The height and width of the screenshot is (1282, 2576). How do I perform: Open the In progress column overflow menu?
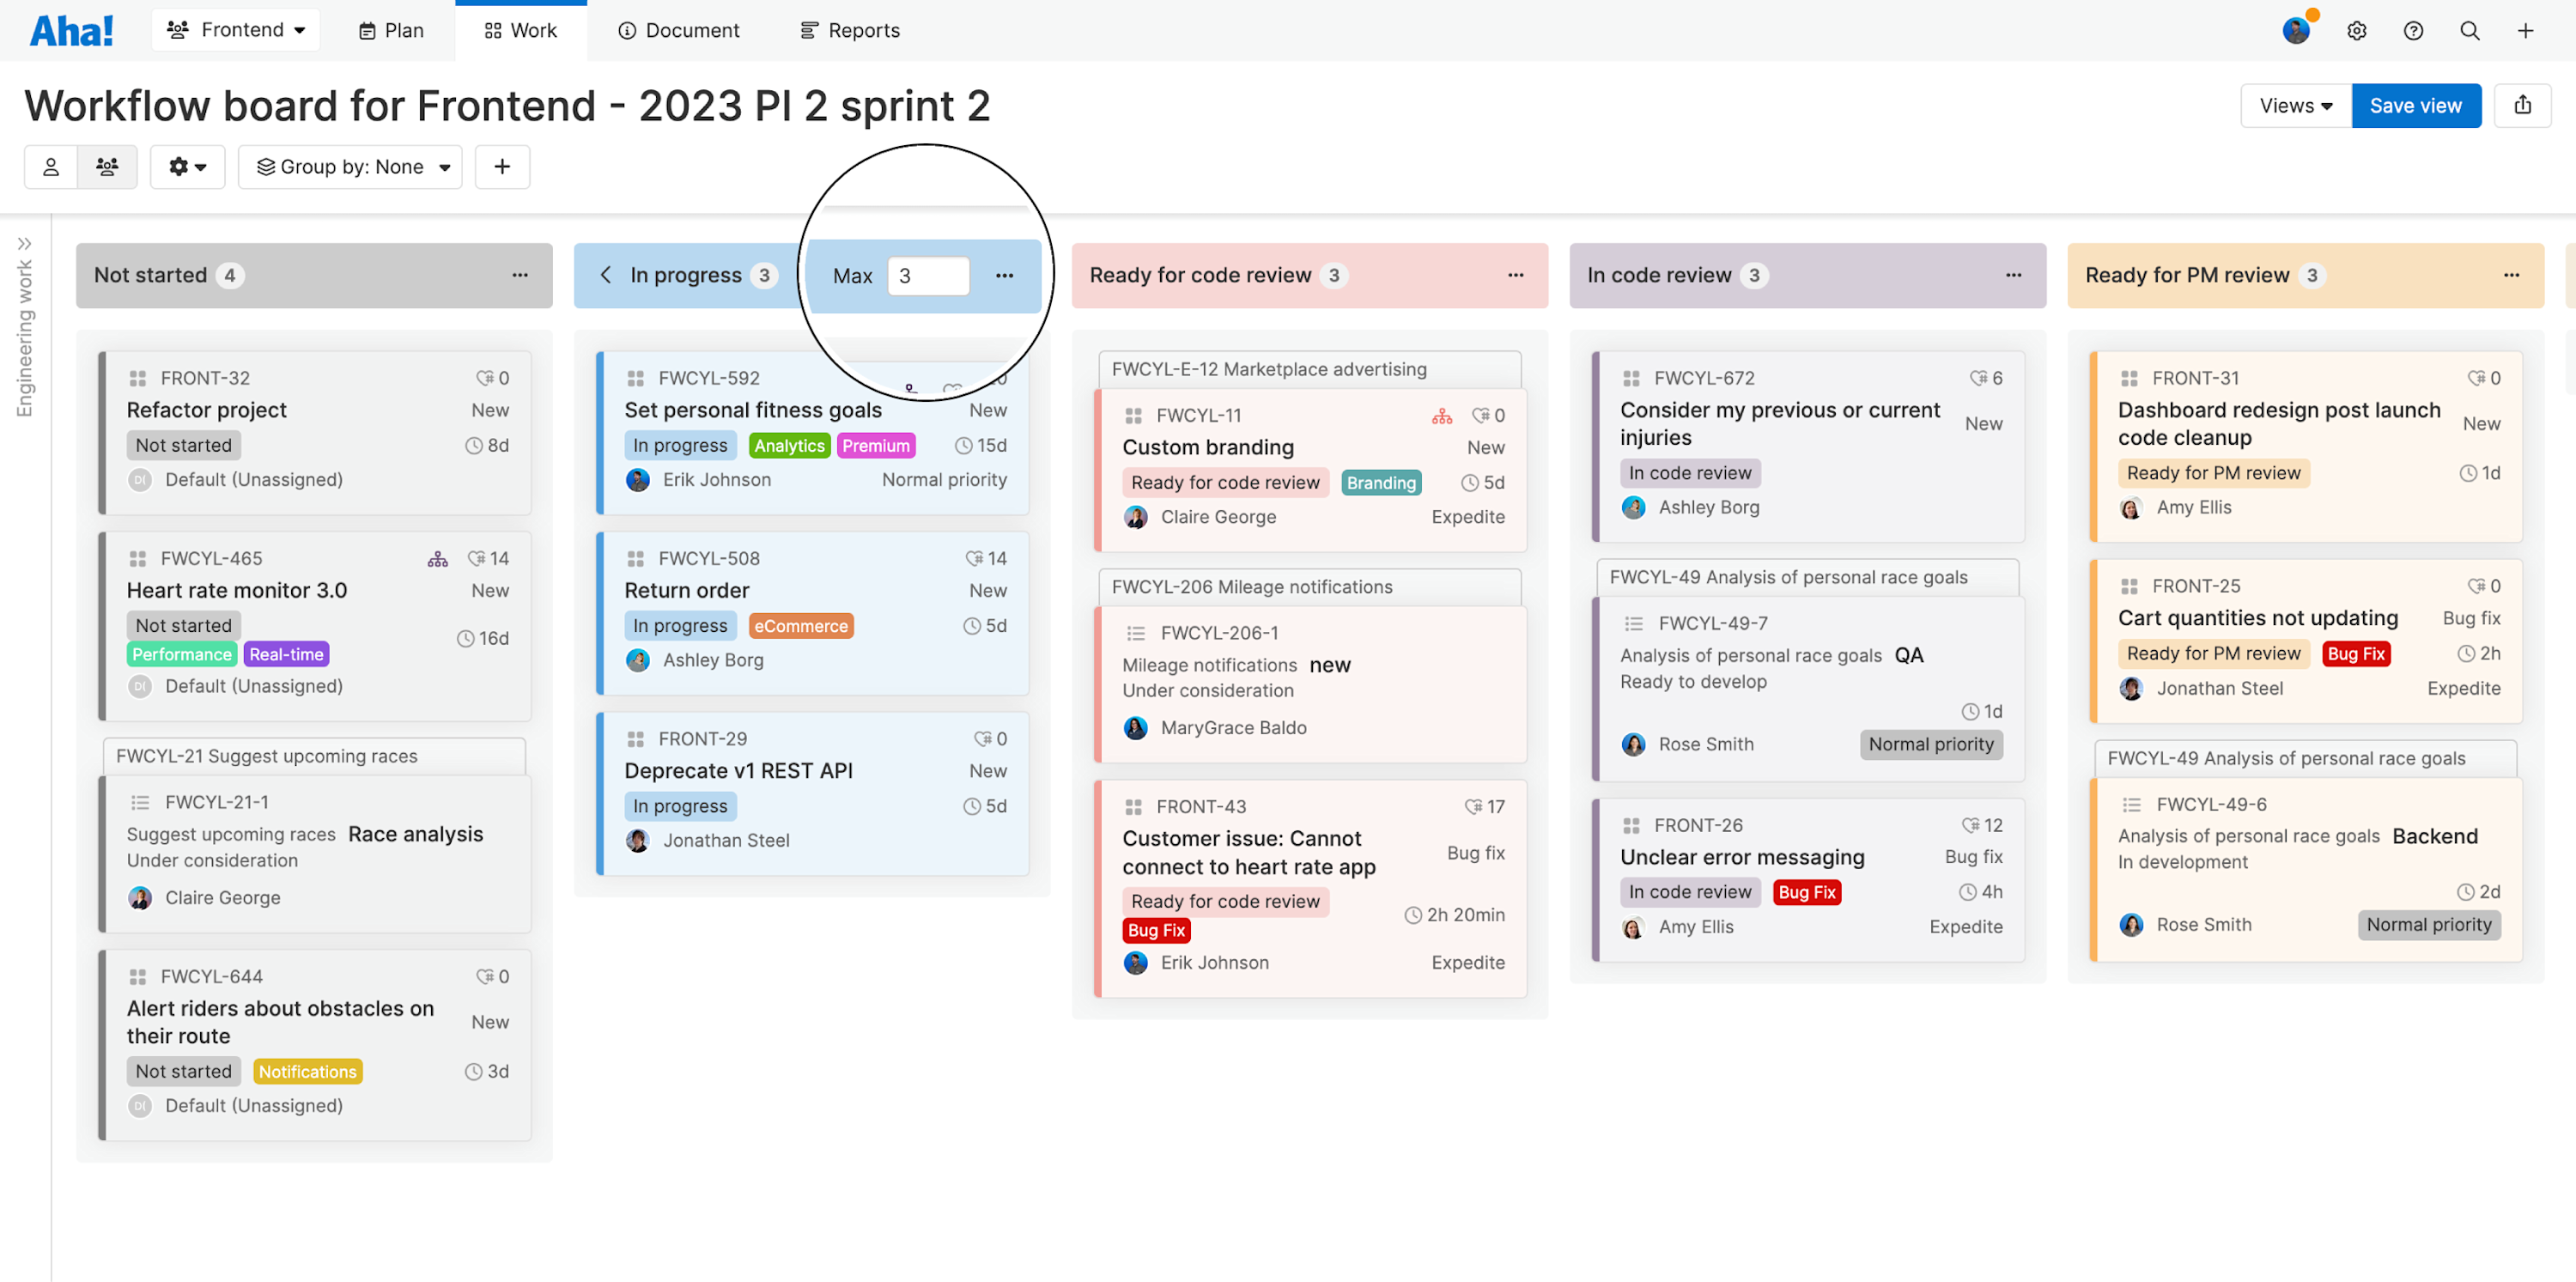(x=1005, y=275)
